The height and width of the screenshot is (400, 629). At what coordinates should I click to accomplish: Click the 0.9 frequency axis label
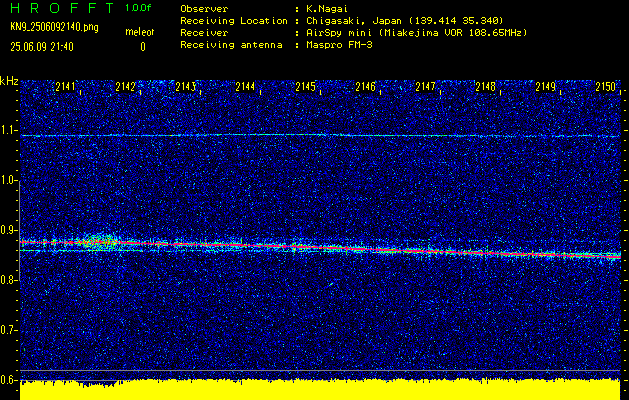coord(8,230)
